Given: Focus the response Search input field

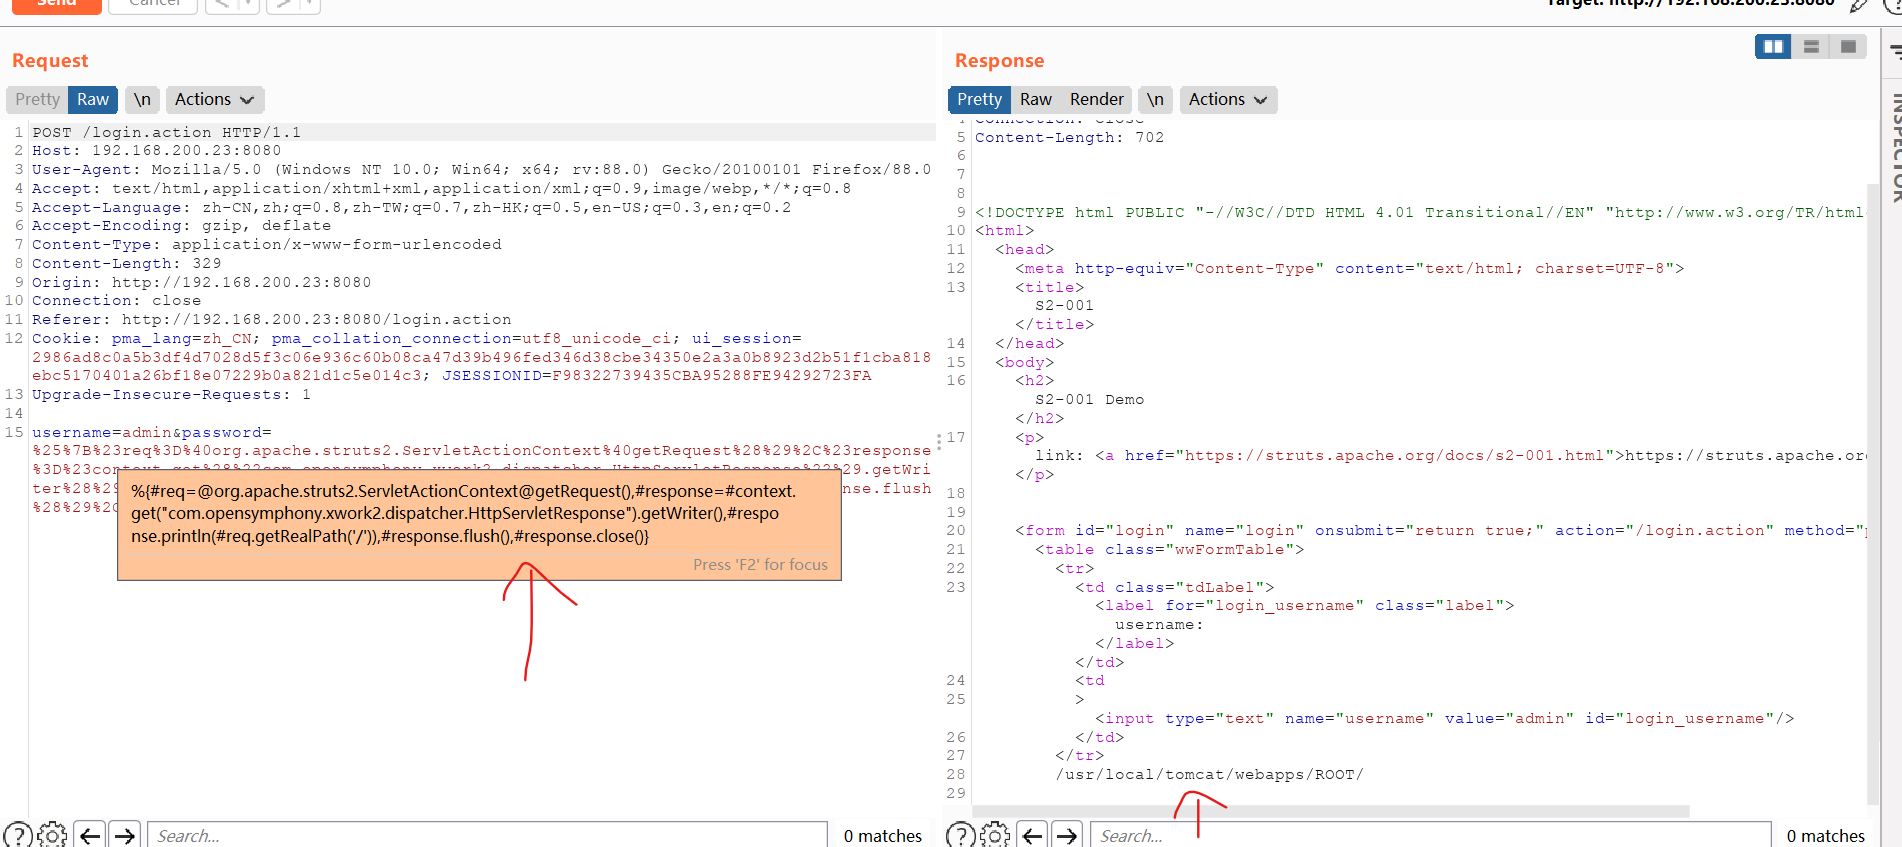Looking at the screenshot, I should click(x=1430, y=835).
